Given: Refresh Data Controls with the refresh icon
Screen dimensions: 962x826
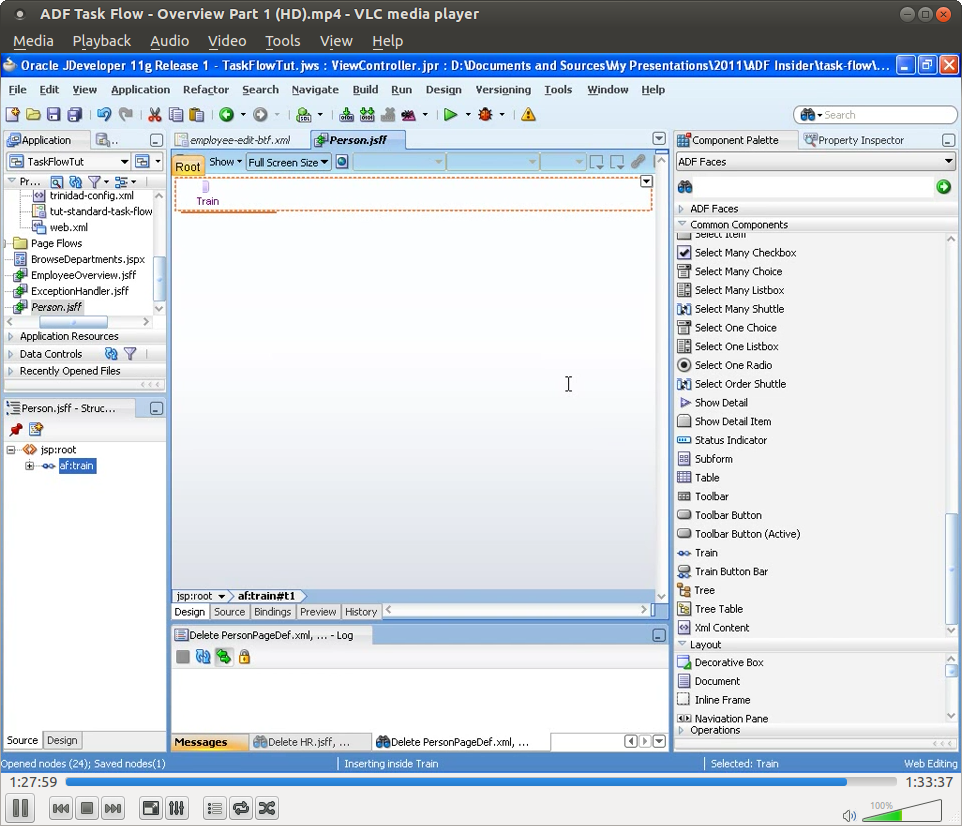Looking at the screenshot, I should click(x=112, y=353).
